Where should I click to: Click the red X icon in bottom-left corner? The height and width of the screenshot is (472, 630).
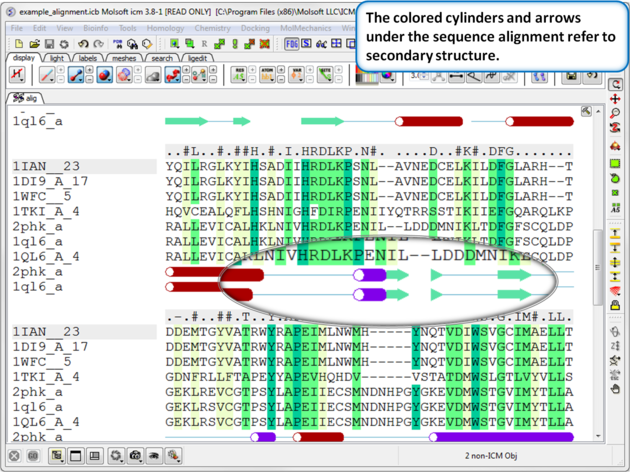(x=15, y=456)
